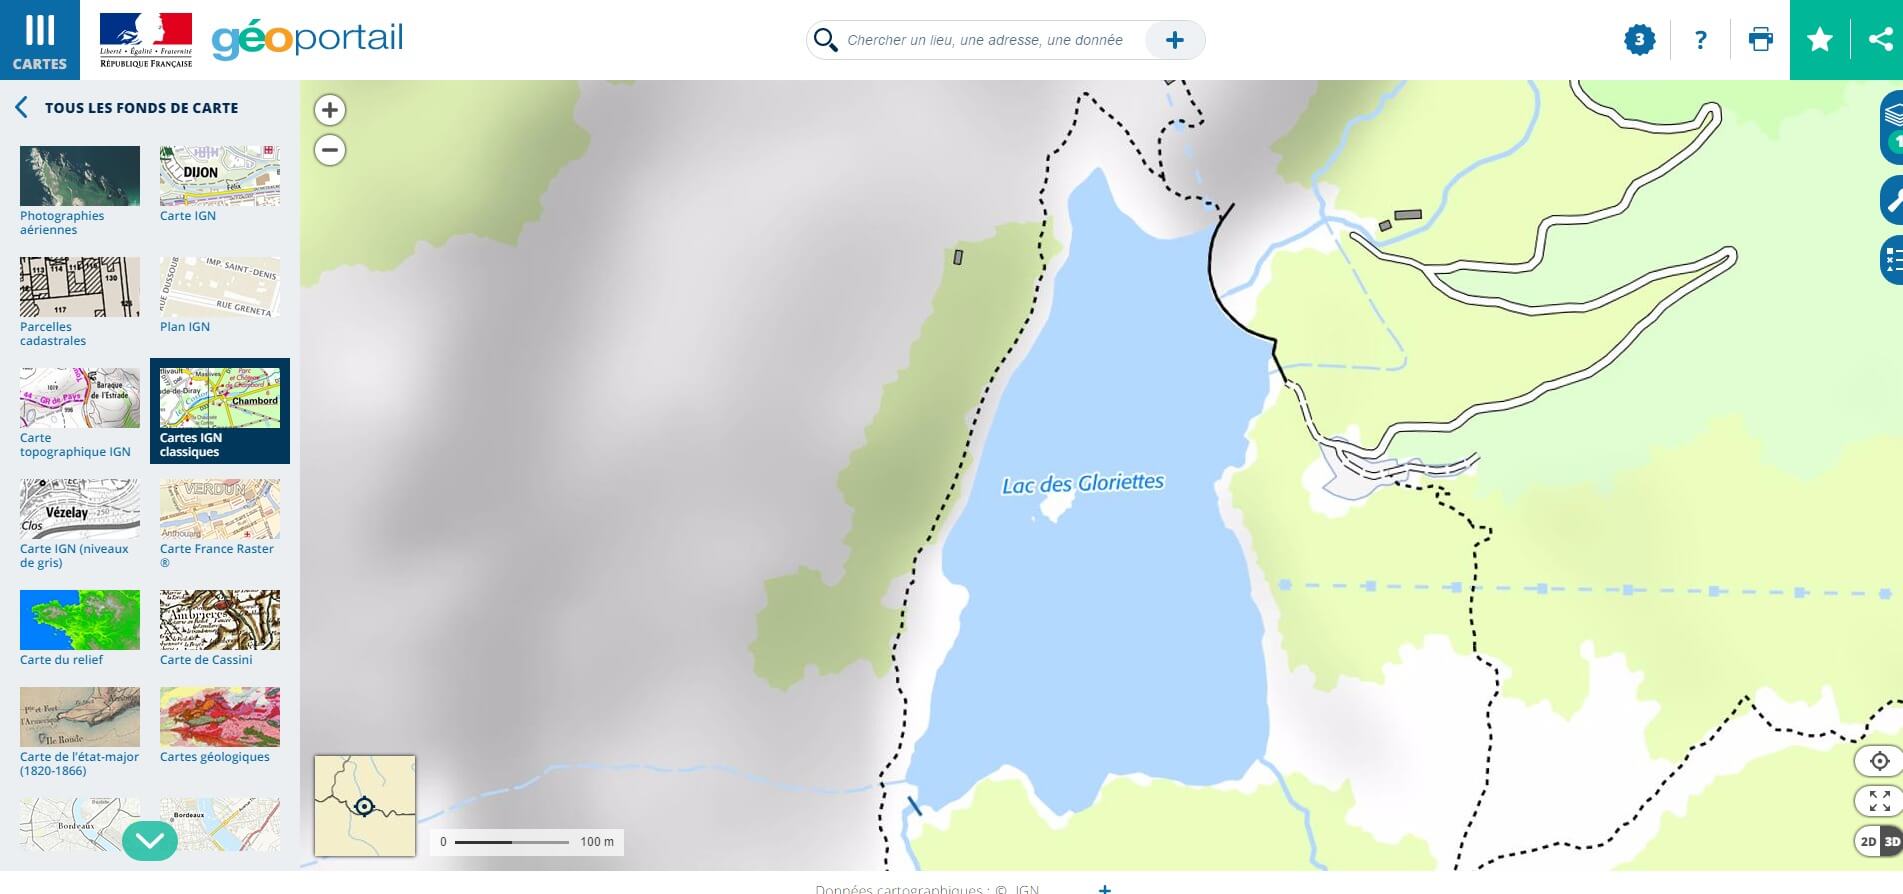Open notifications badge showing 3
The height and width of the screenshot is (894, 1903).
click(x=1639, y=40)
